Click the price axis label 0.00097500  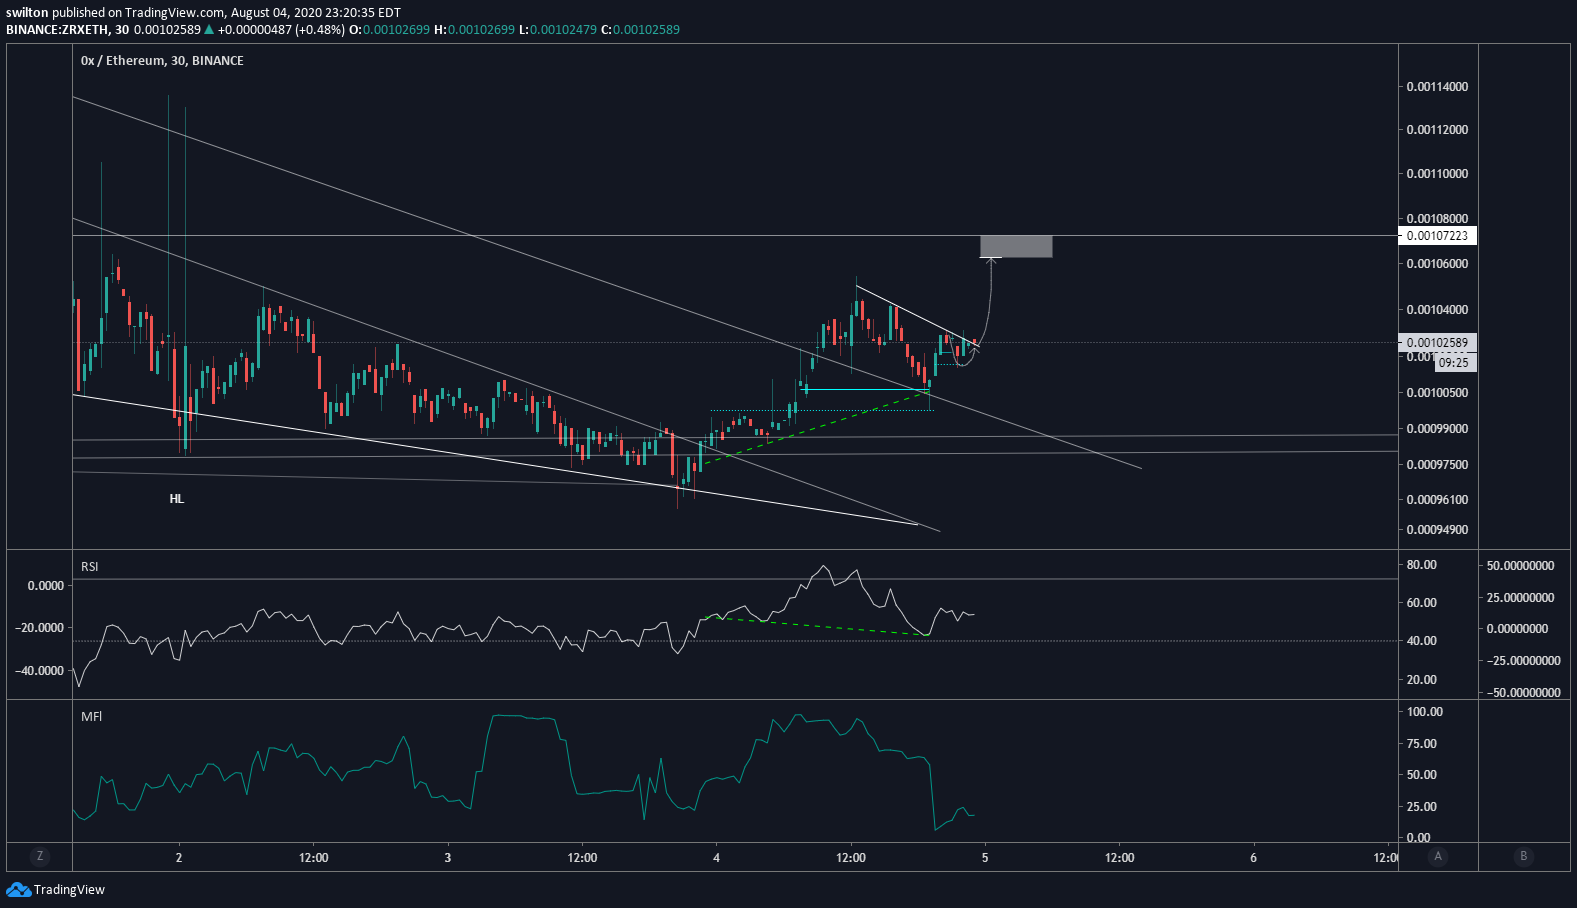(x=1437, y=465)
